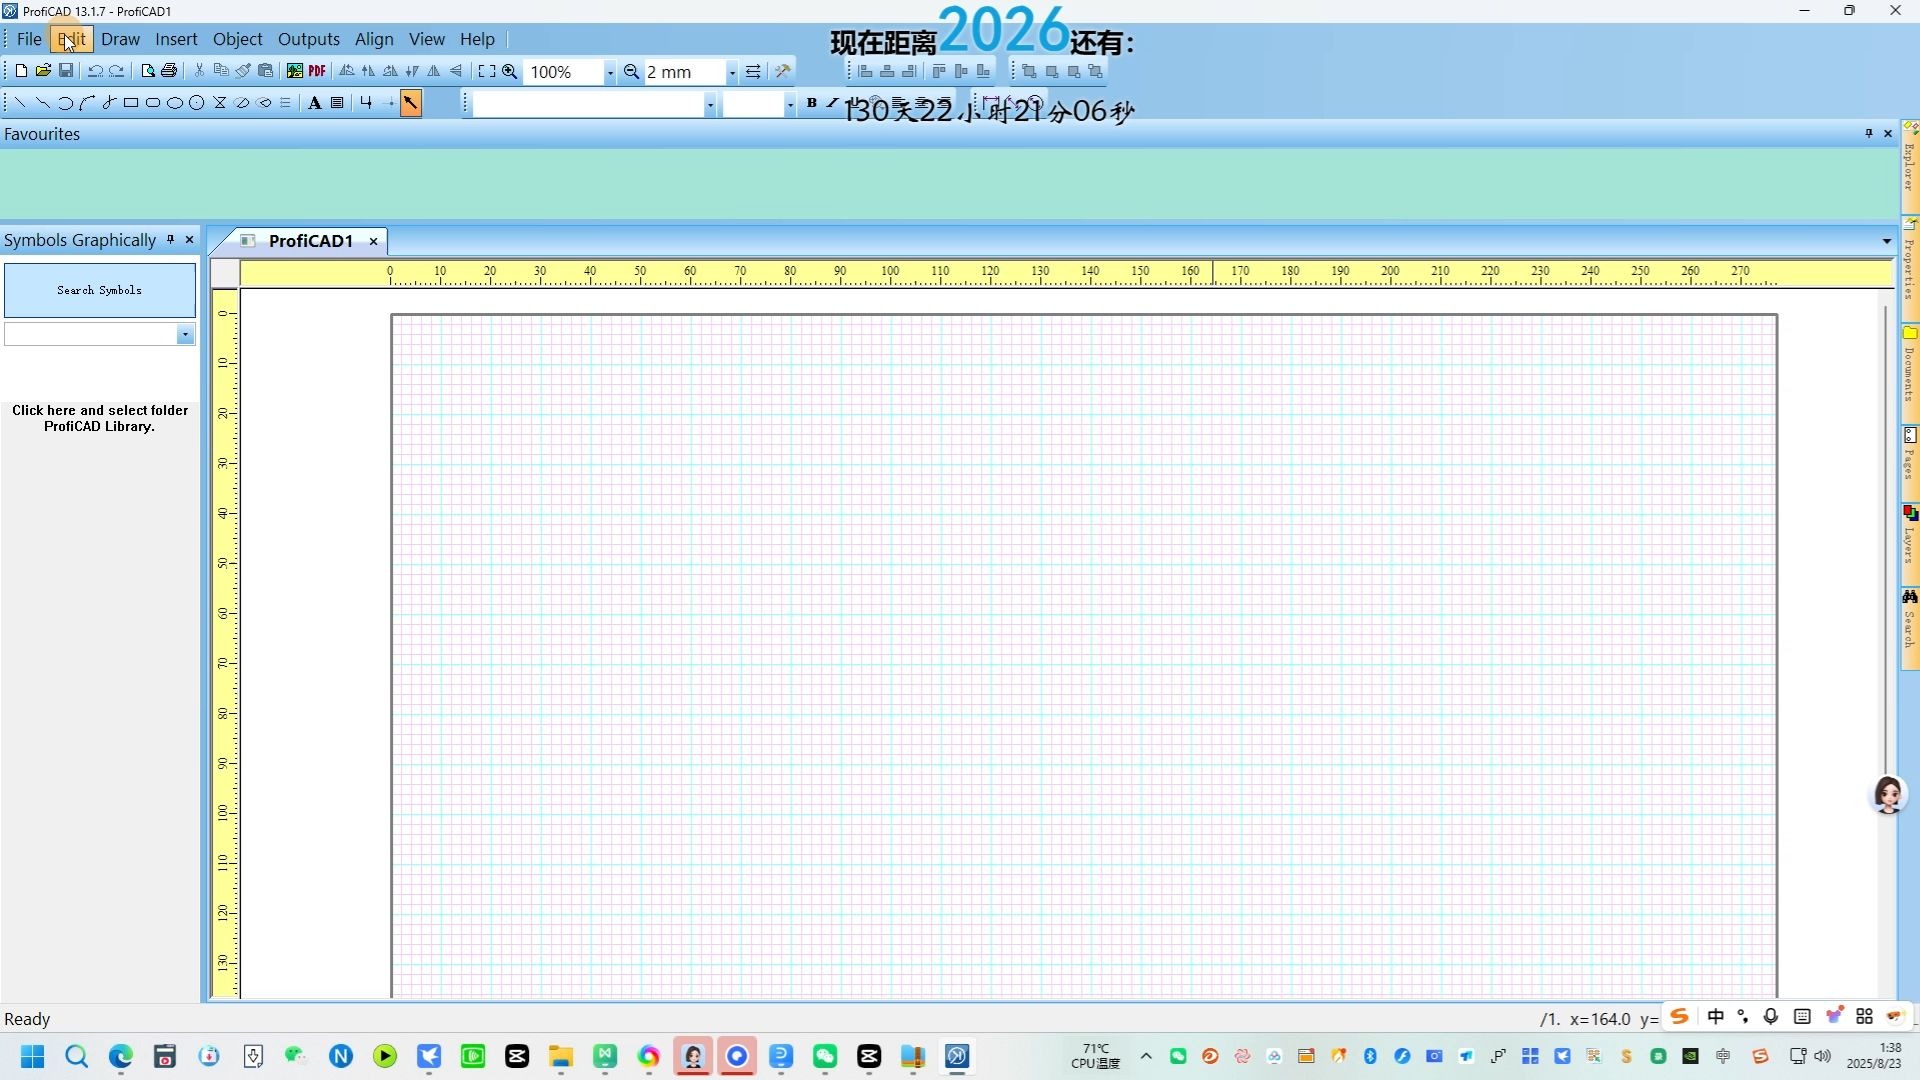Select the Text box tool icon
The image size is (1920, 1080).
337,102
